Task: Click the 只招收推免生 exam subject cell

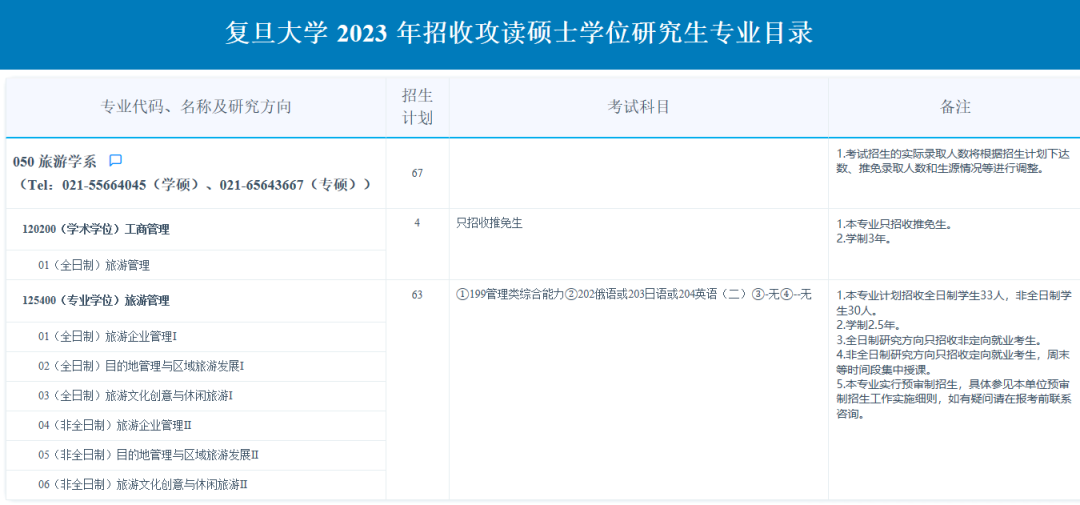Action: click(x=489, y=223)
